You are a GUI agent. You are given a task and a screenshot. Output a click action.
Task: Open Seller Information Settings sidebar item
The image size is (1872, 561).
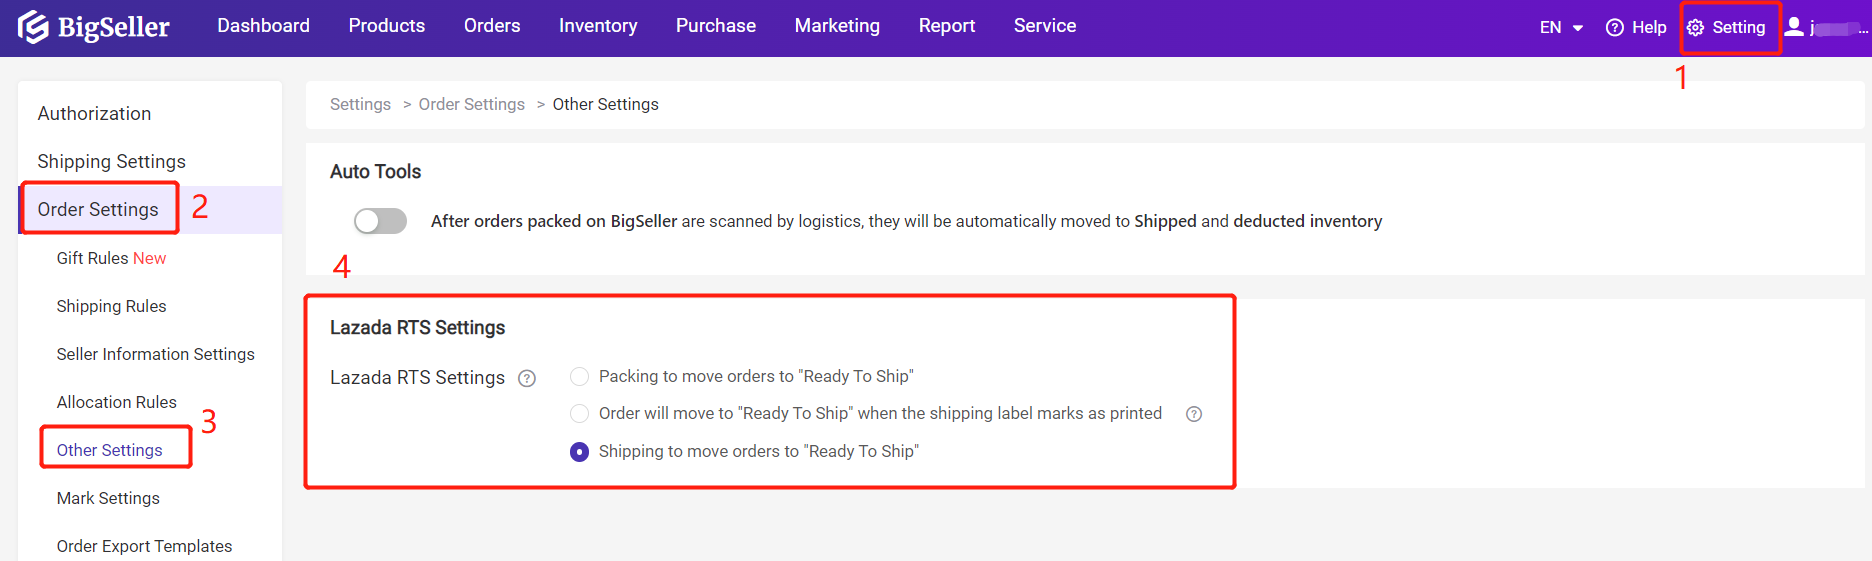(155, 354)
